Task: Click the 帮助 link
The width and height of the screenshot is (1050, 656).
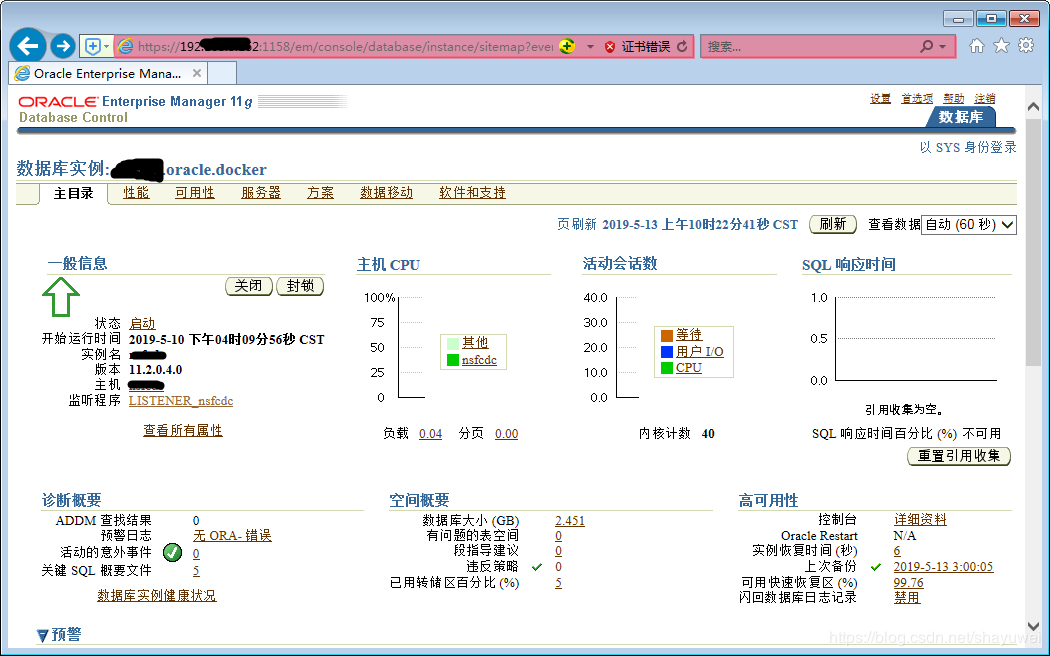Action: tap(954, 98)
